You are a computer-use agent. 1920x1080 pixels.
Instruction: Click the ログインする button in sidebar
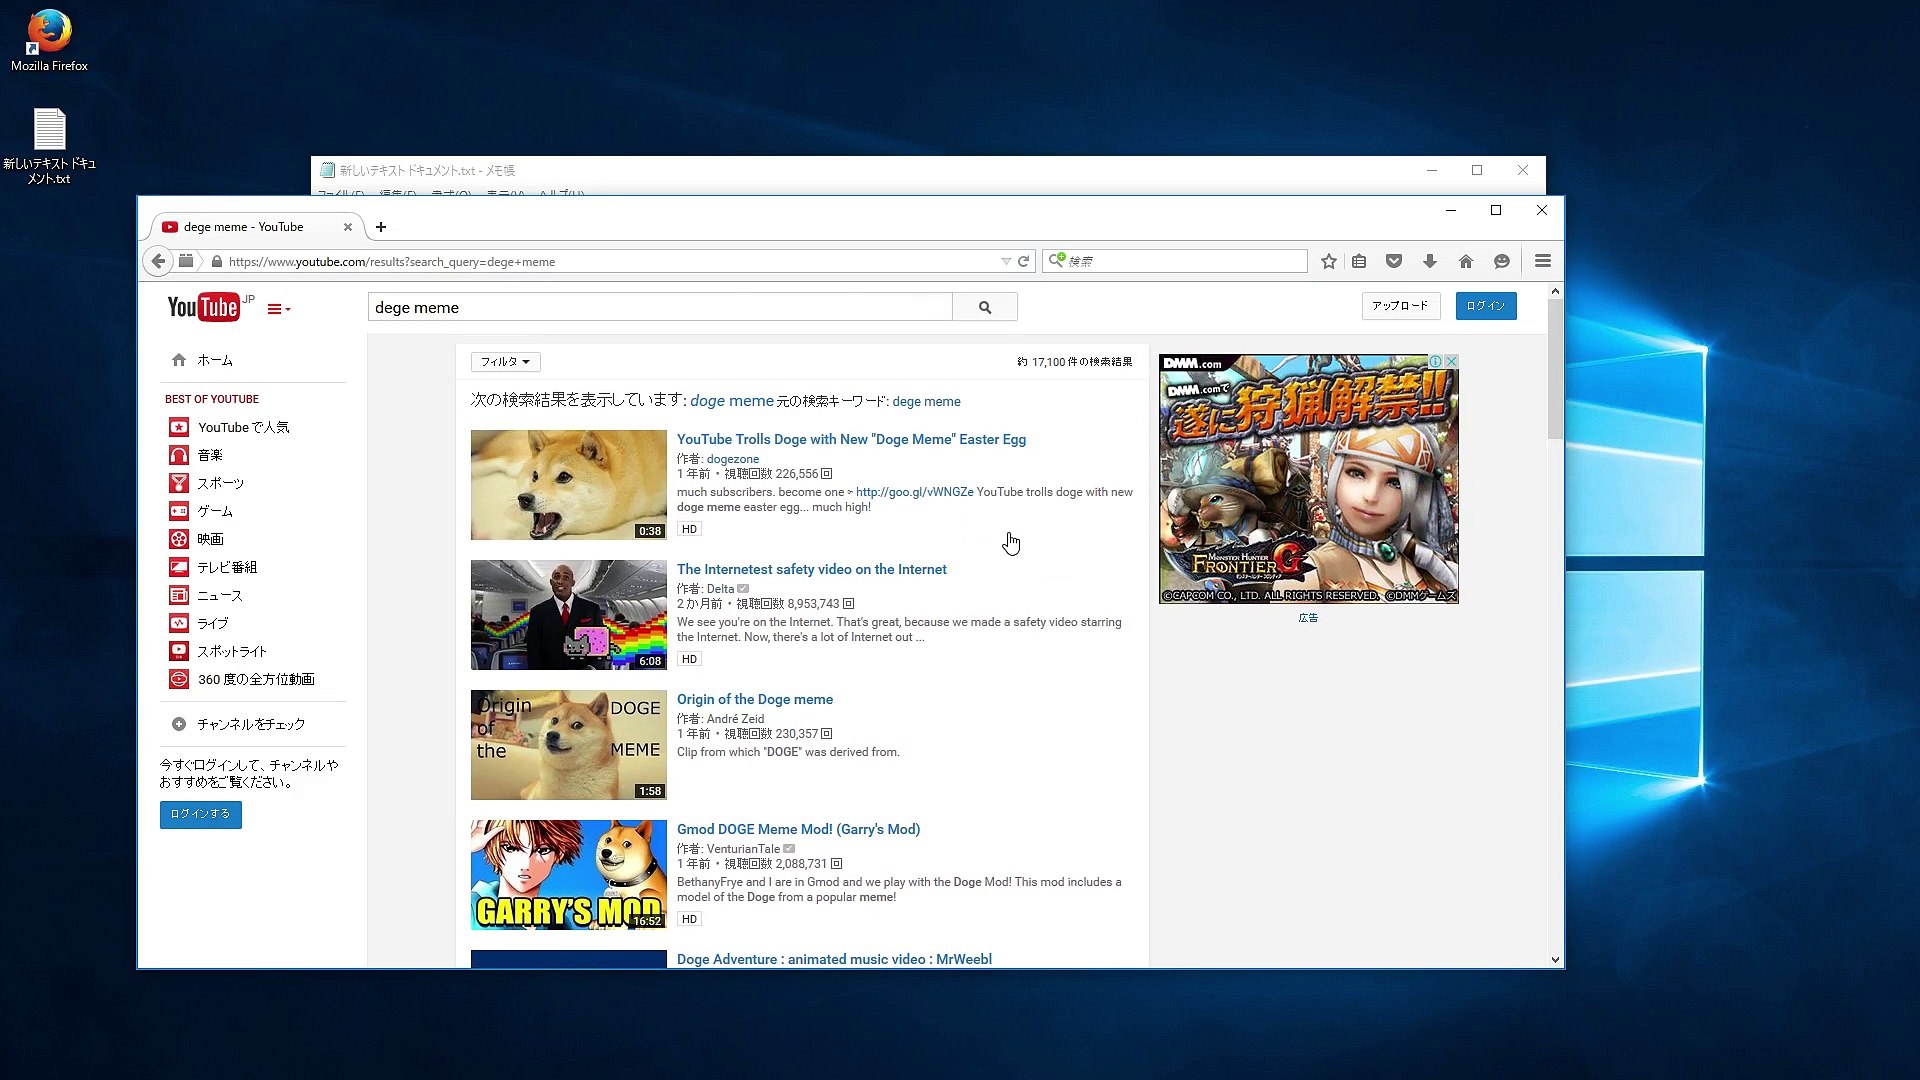(x=201, y=814)
